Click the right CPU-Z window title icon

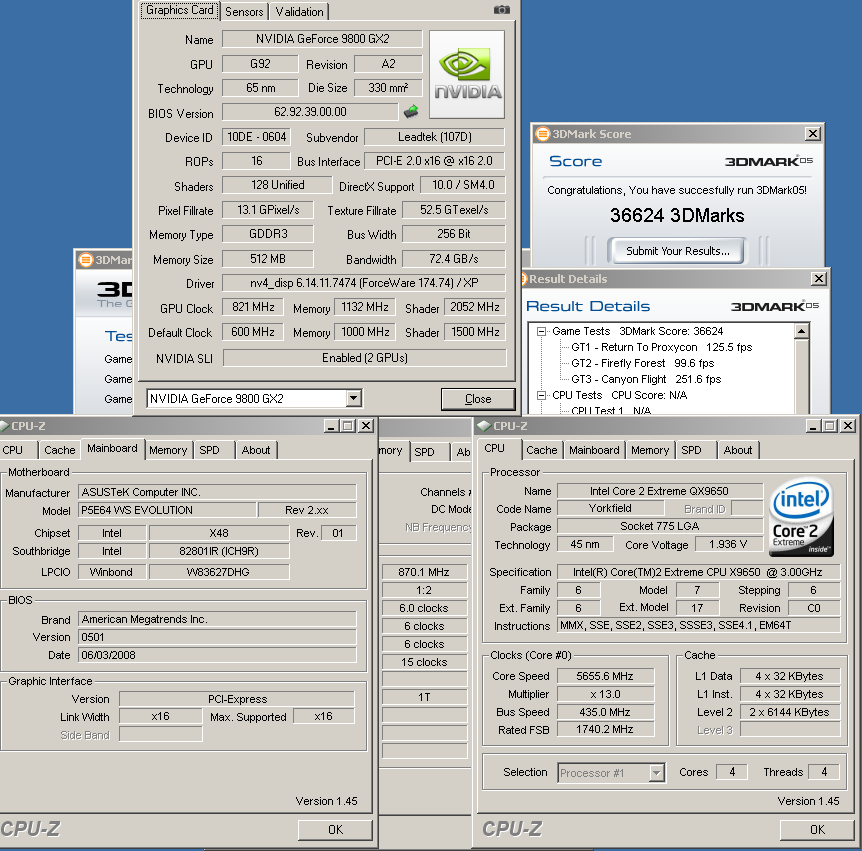pos(484,426)
